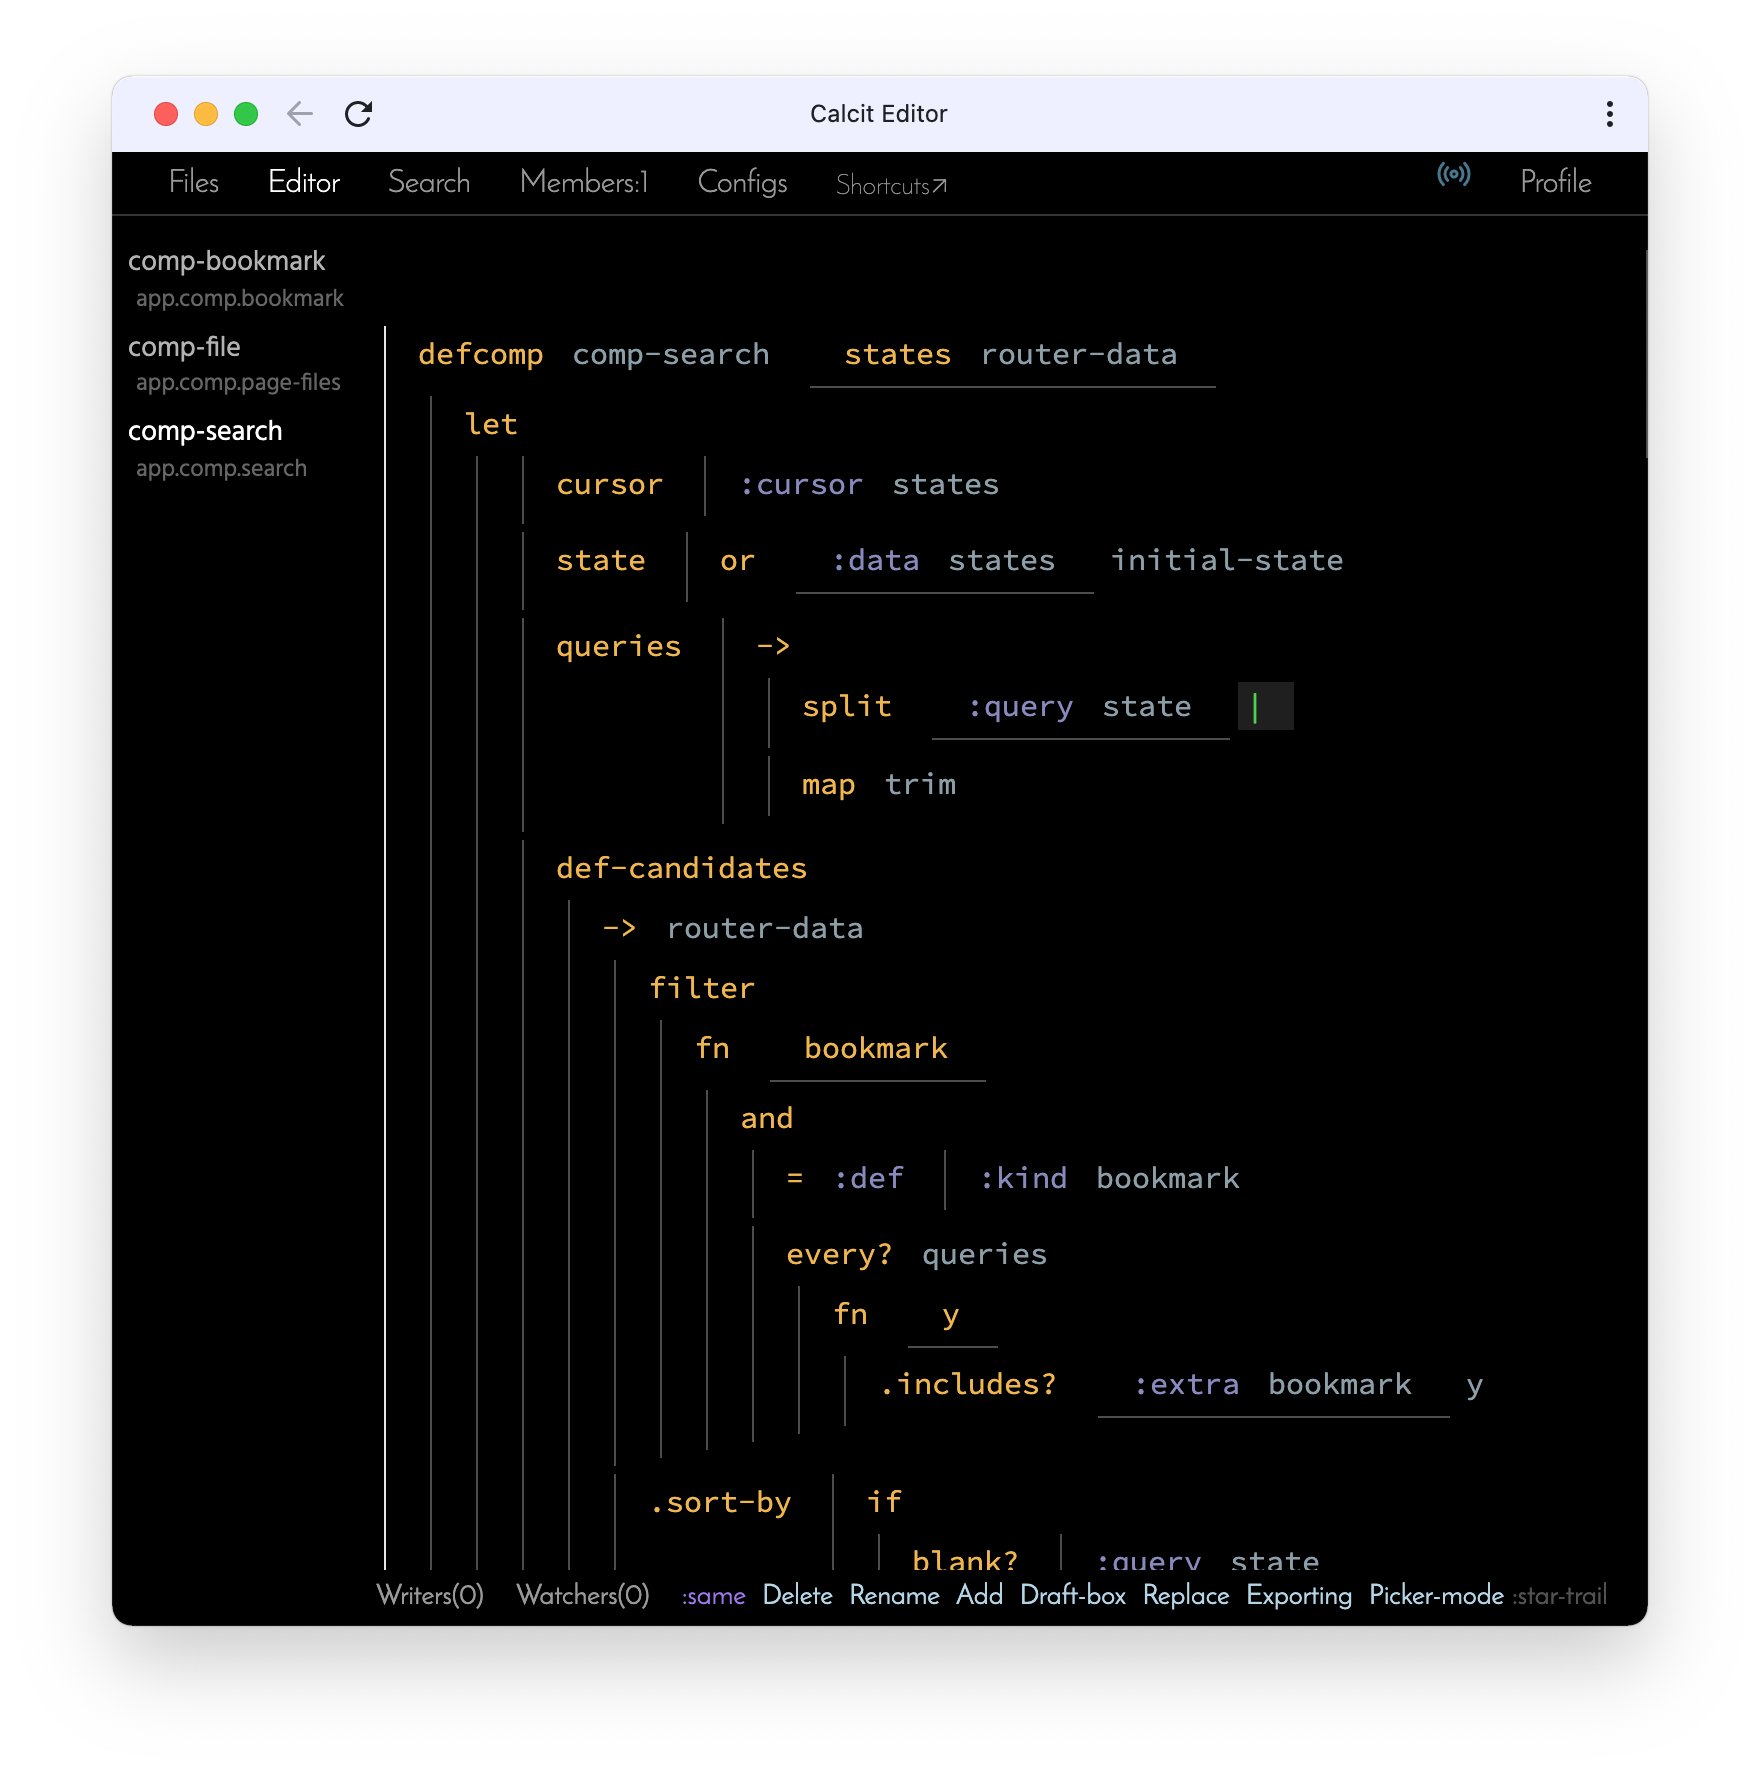Focus the active leaf with green cursor
This screenshot has width=1760, height=1774.
[1265, 706]
